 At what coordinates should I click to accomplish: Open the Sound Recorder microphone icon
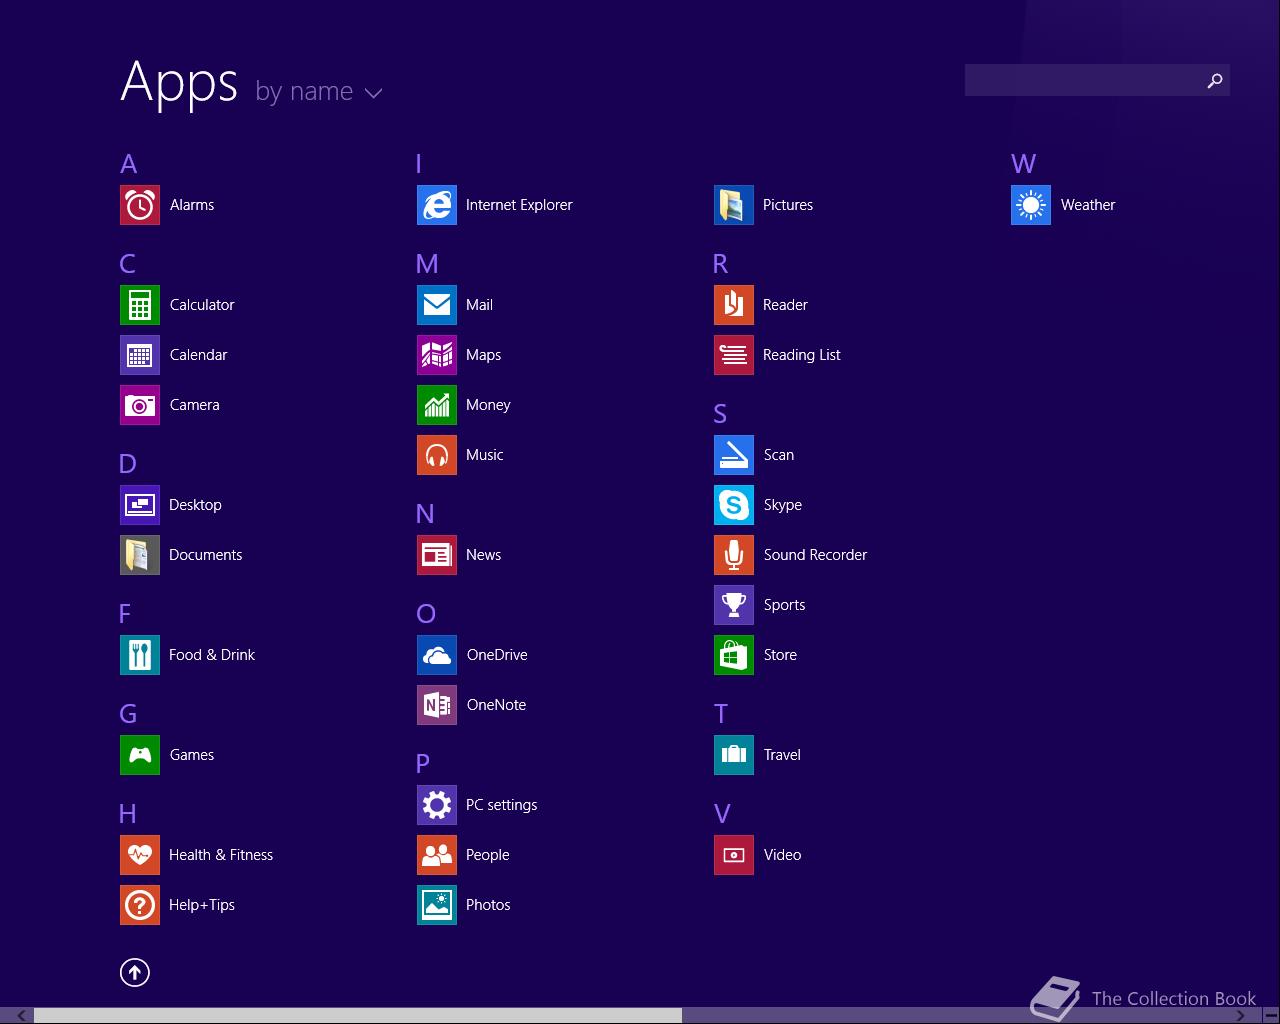click(734, 555)
